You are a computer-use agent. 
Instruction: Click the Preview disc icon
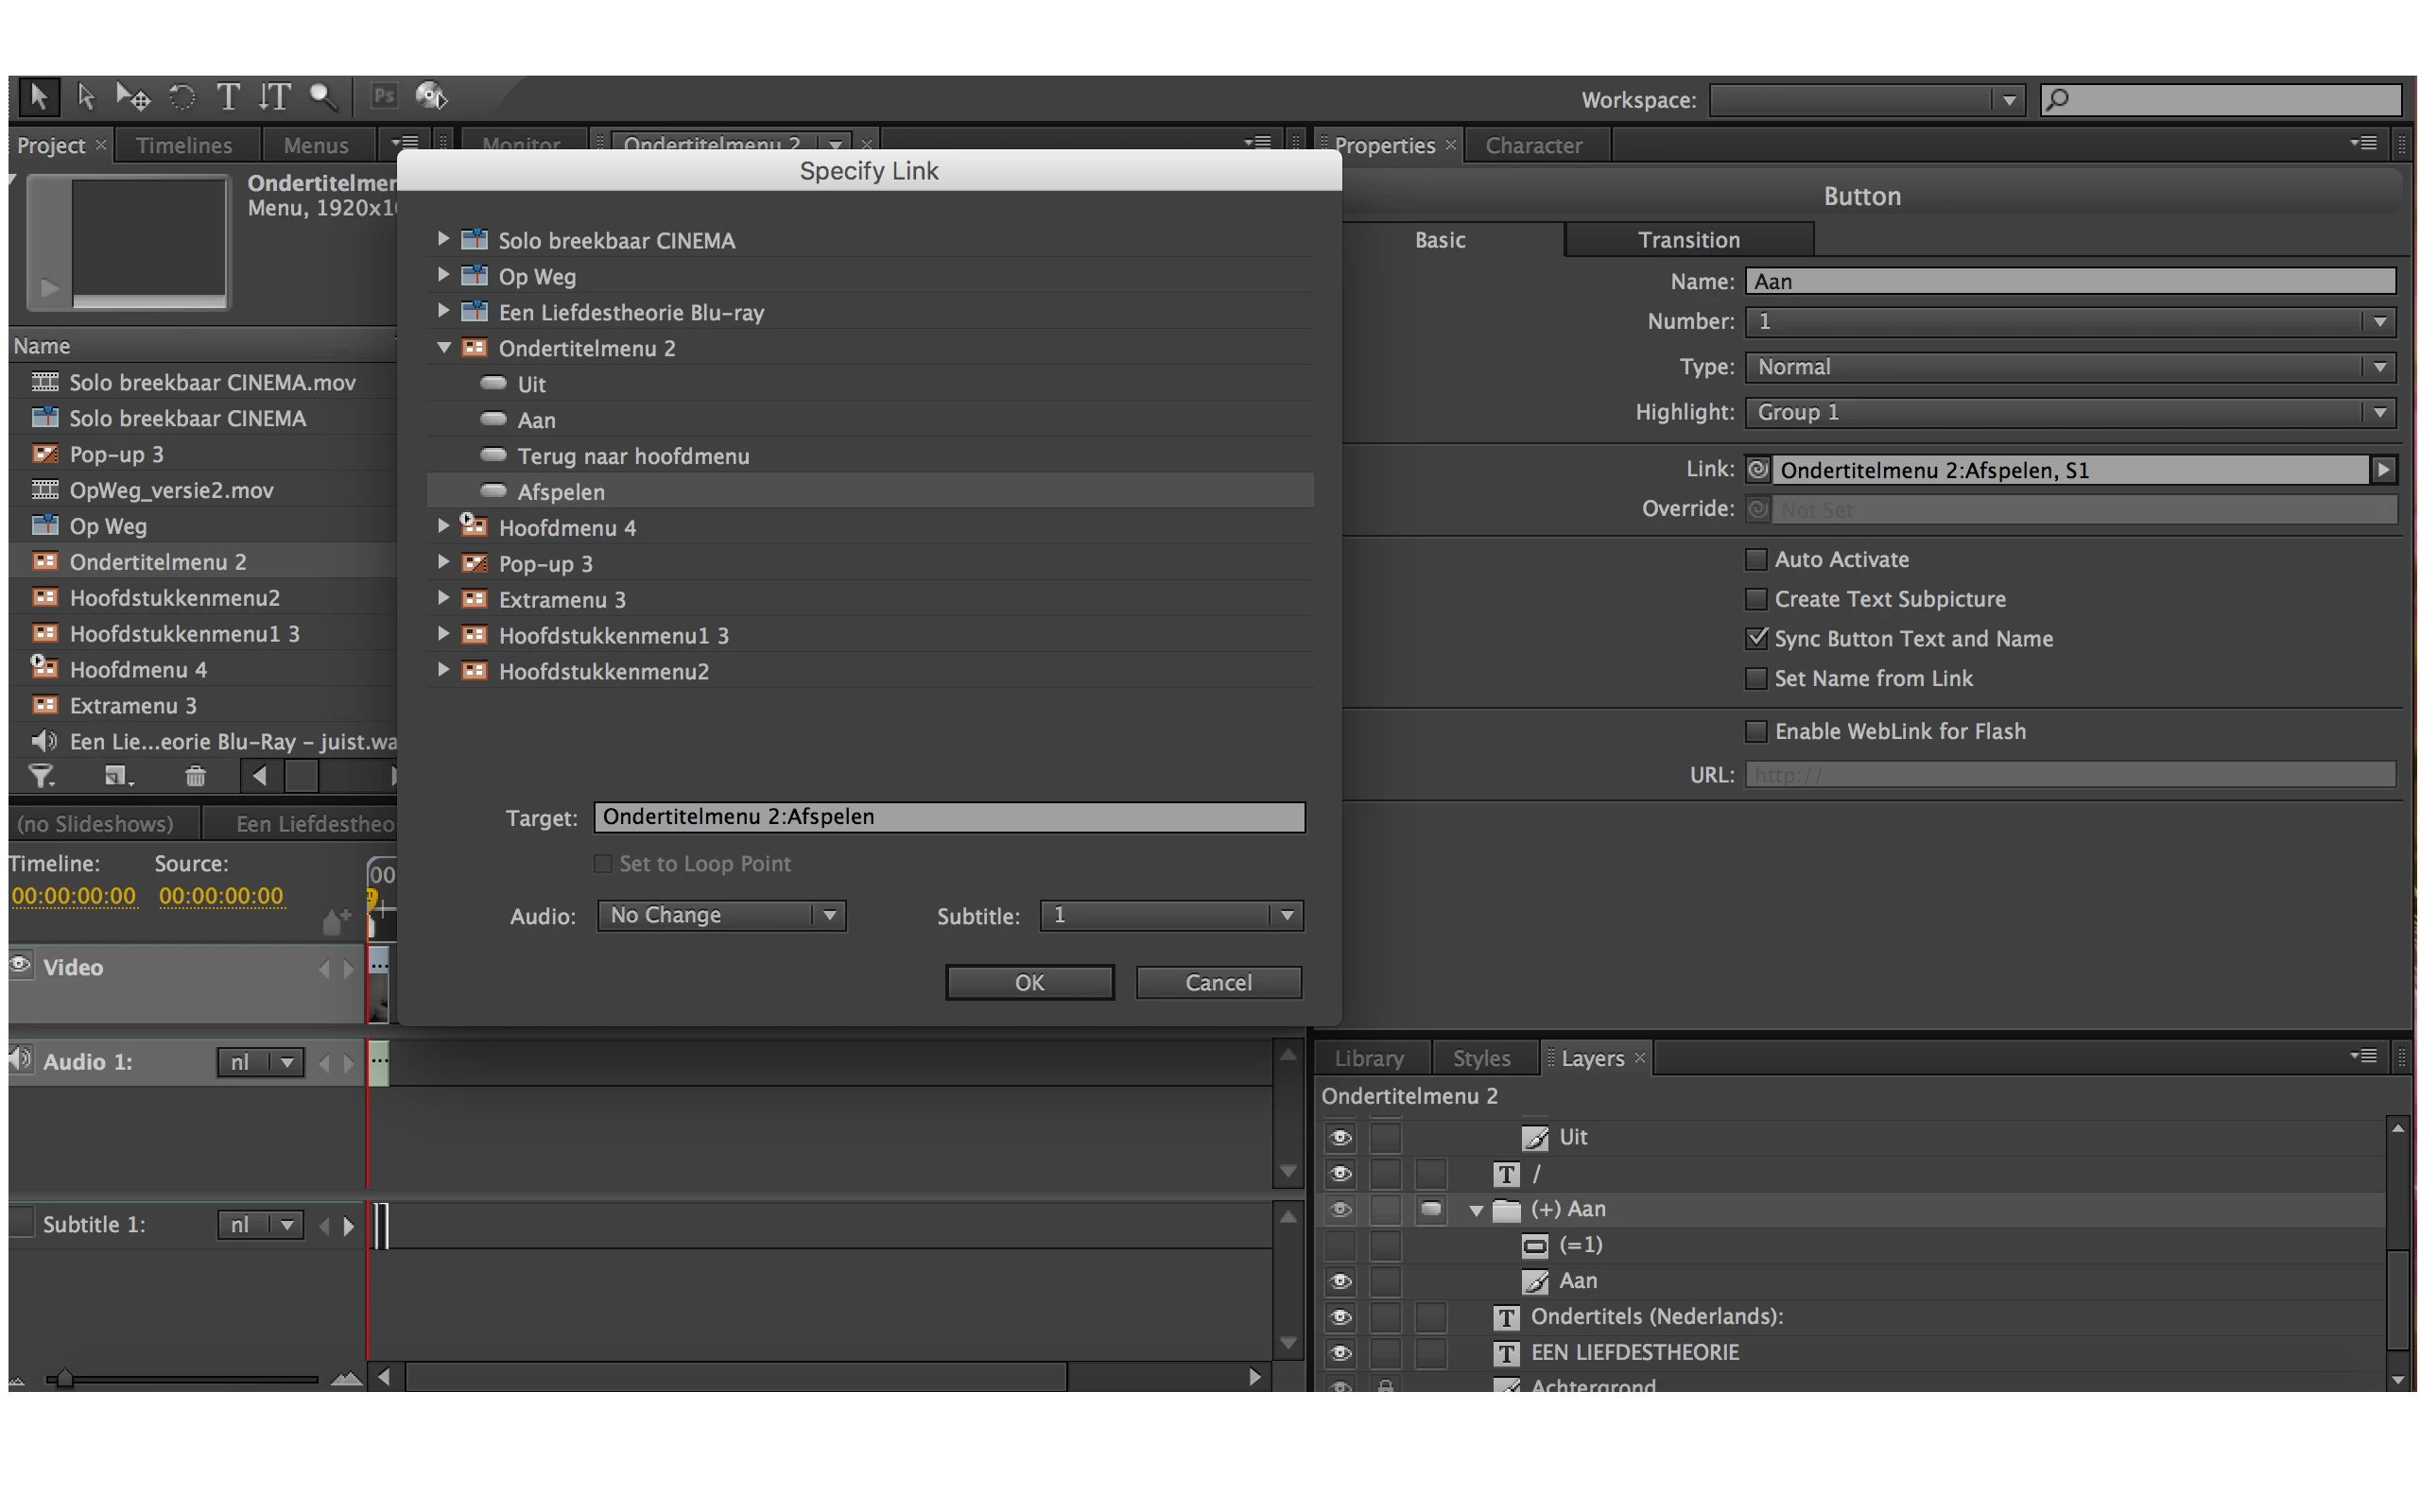(431, 97)
